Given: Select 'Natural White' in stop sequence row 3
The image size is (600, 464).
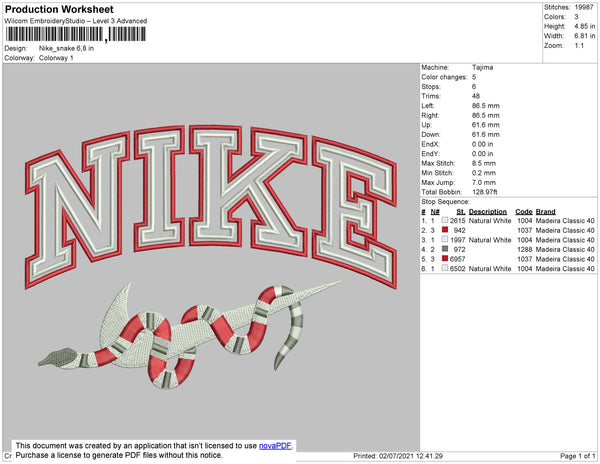Looking at the screenshot, I should pos(490,240).
